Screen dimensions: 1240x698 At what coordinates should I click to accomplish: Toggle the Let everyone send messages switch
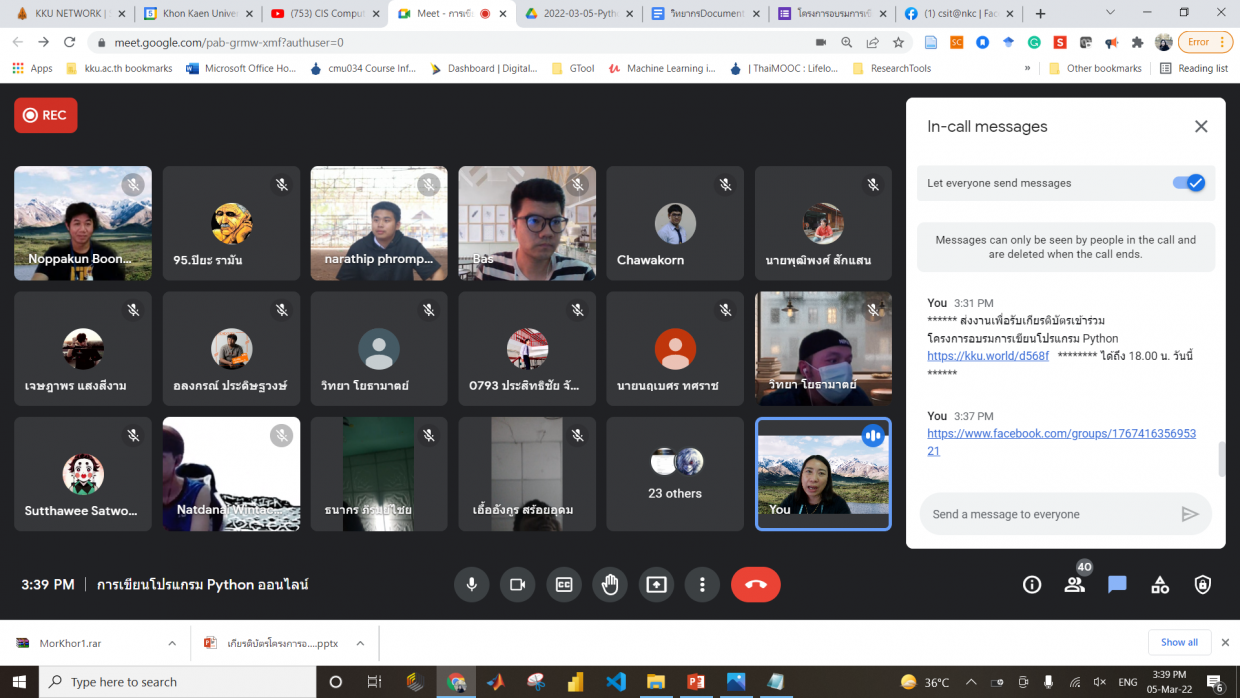pos(1189,183)
